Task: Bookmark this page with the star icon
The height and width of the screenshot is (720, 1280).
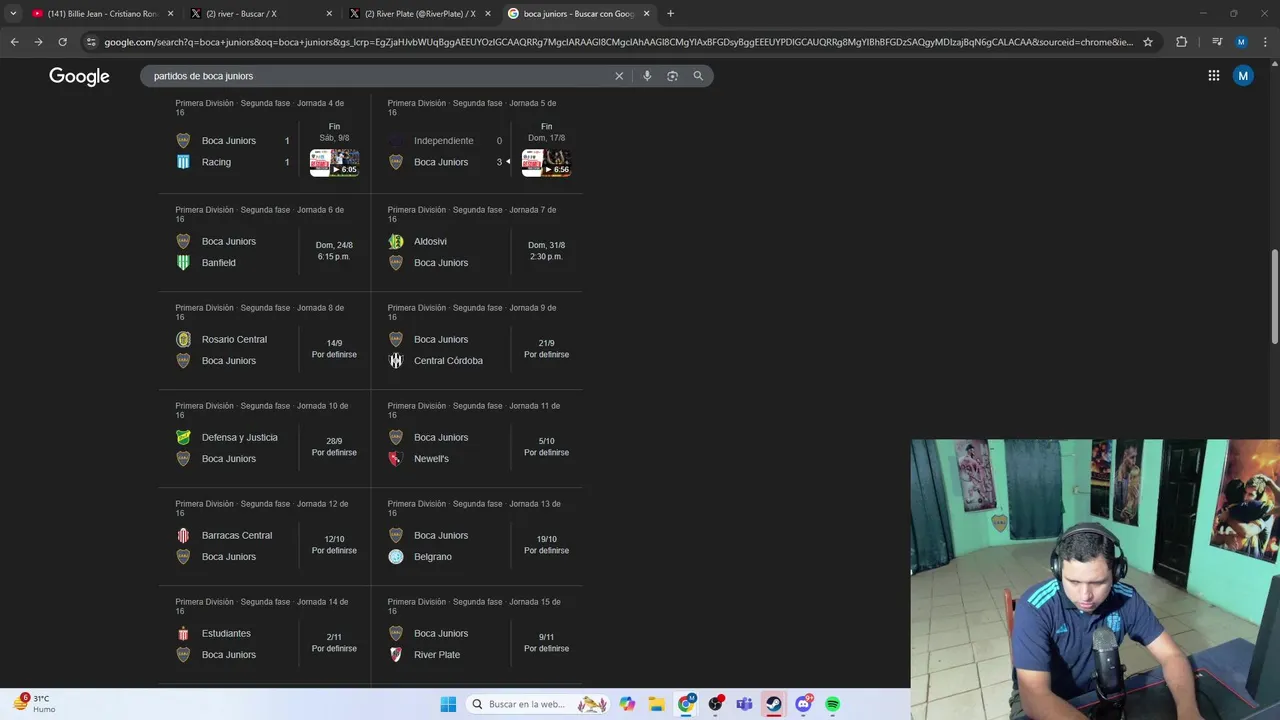Action: 1148,42
